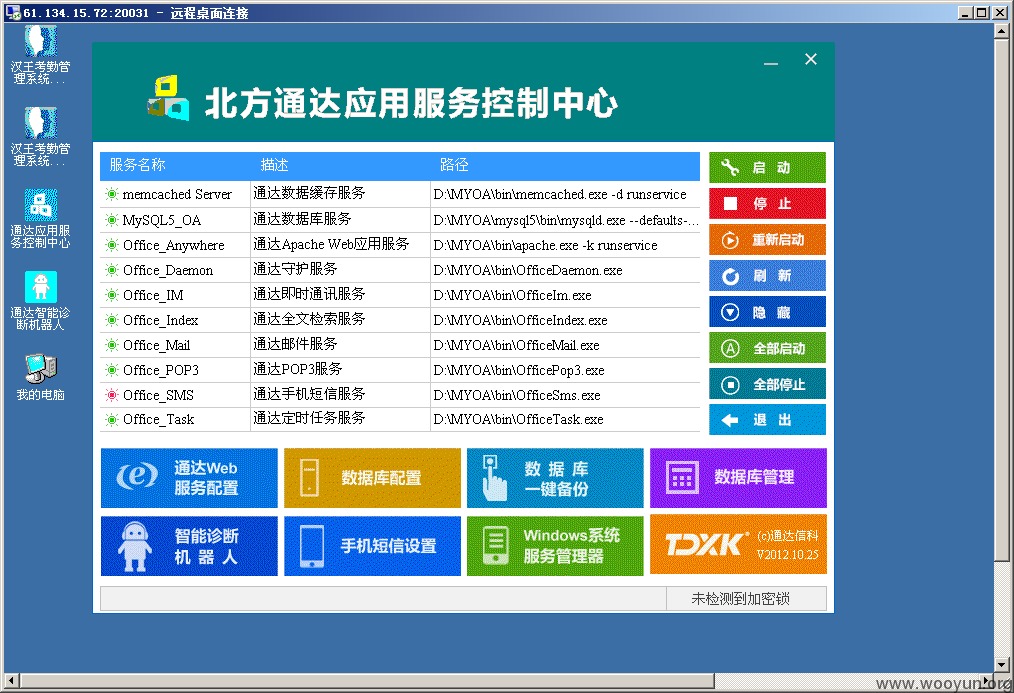The height and width of the screenshot is (693, 1014).
Task: Open 手机短信设置 tile
Action: 372,546
